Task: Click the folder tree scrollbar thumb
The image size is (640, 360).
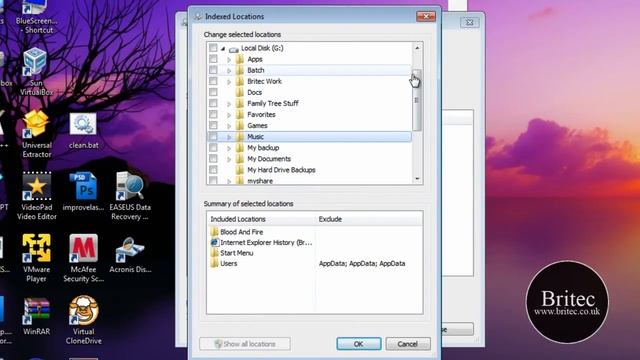Action: [x=417, y=100]
